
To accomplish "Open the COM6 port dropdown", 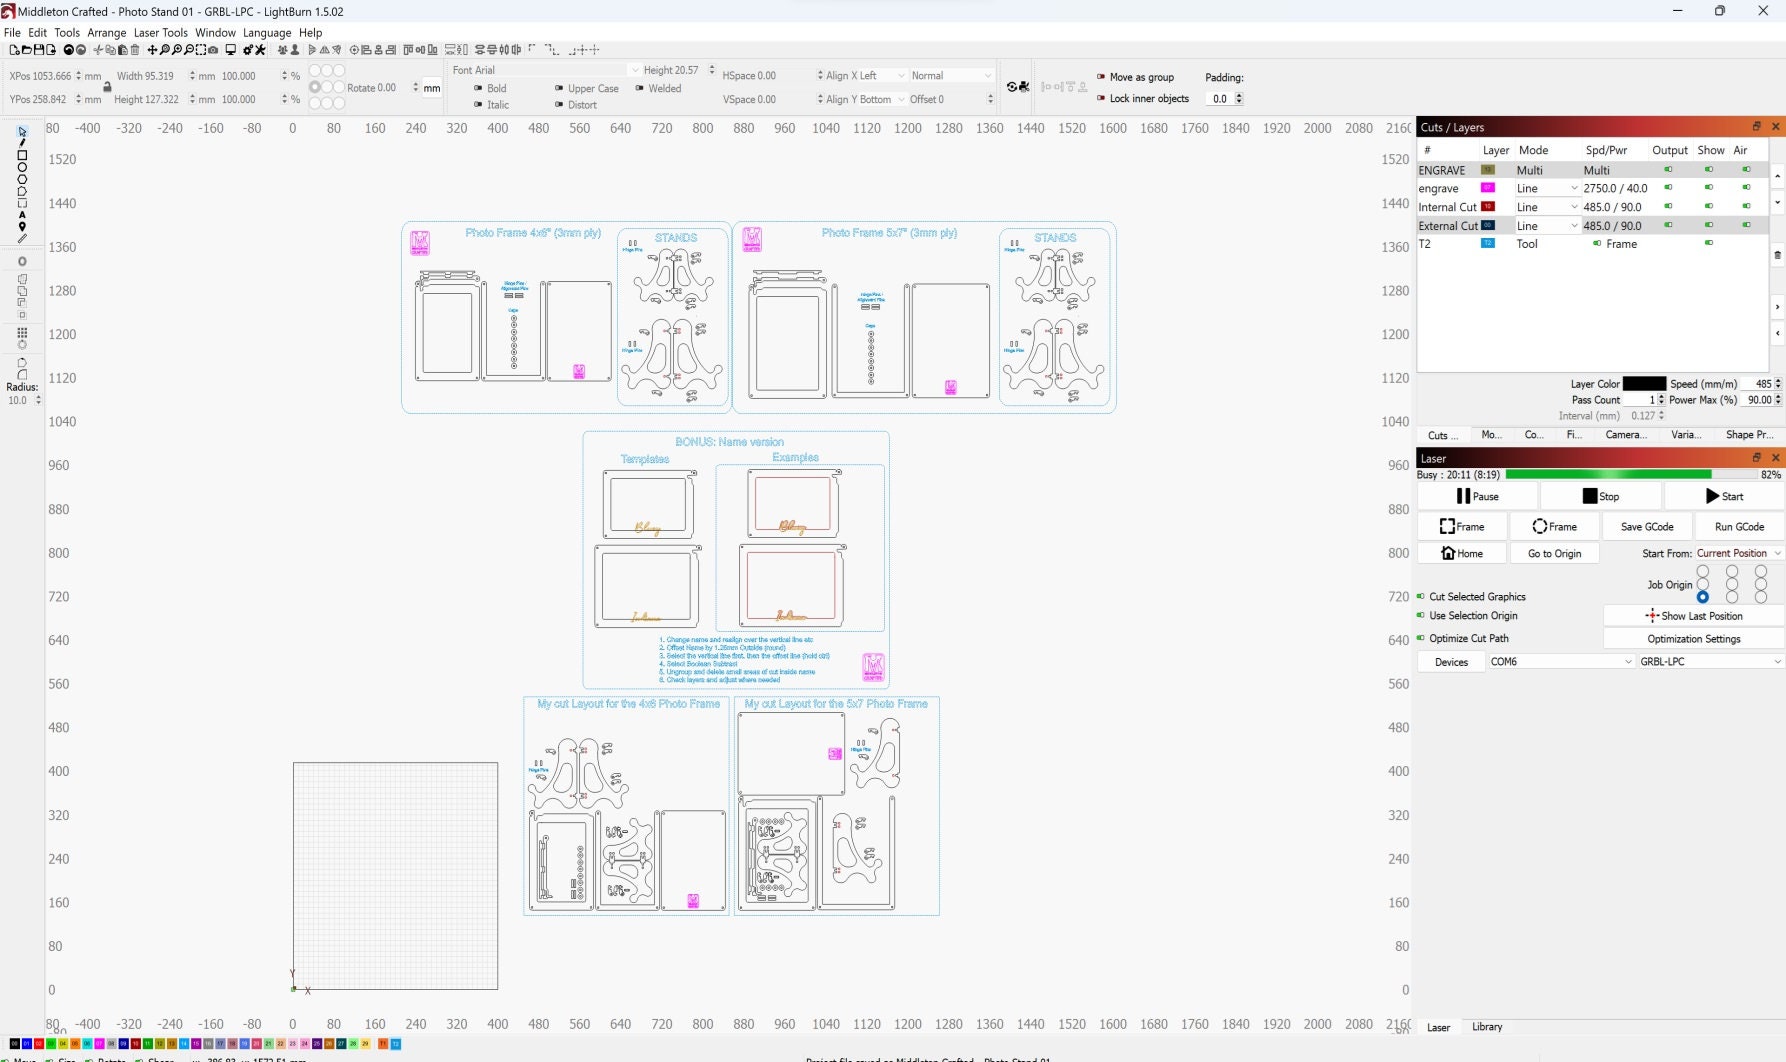I will tap(1561, 662).
